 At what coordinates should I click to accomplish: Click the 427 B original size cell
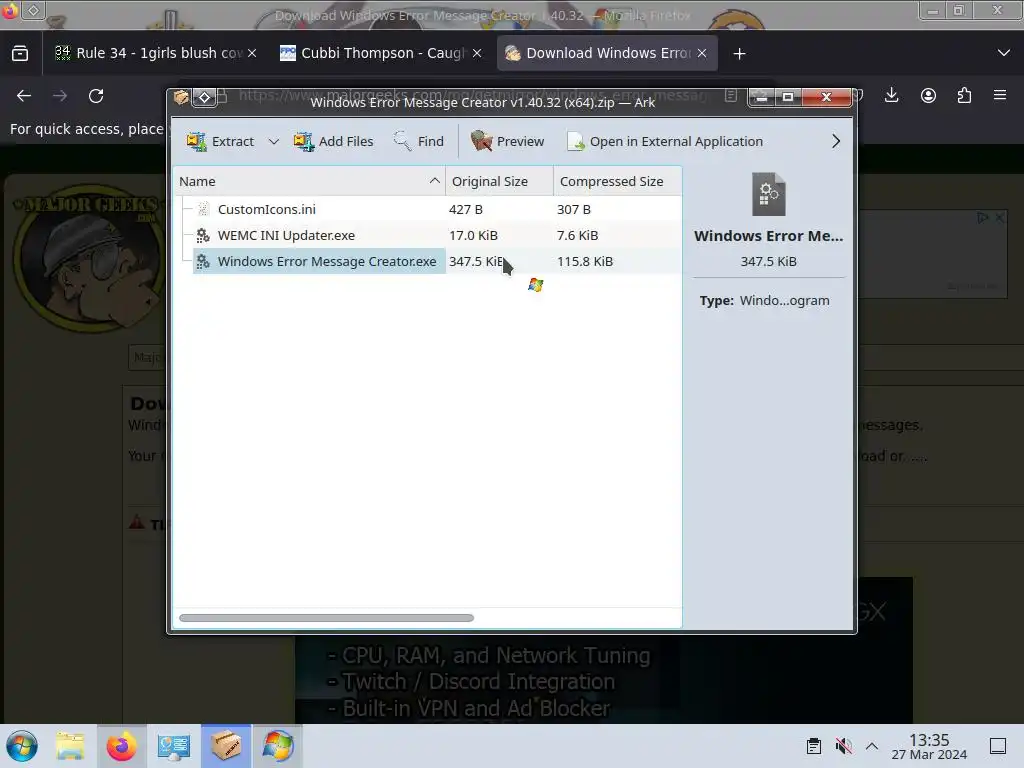[466, 209]
